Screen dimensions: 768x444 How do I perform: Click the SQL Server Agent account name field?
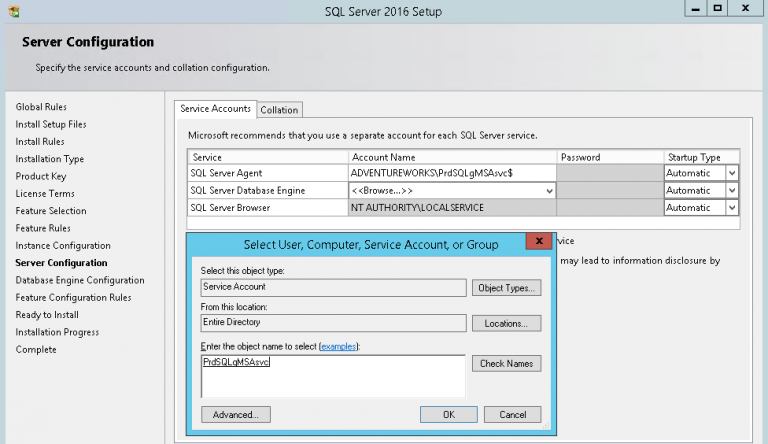(451, 173)
